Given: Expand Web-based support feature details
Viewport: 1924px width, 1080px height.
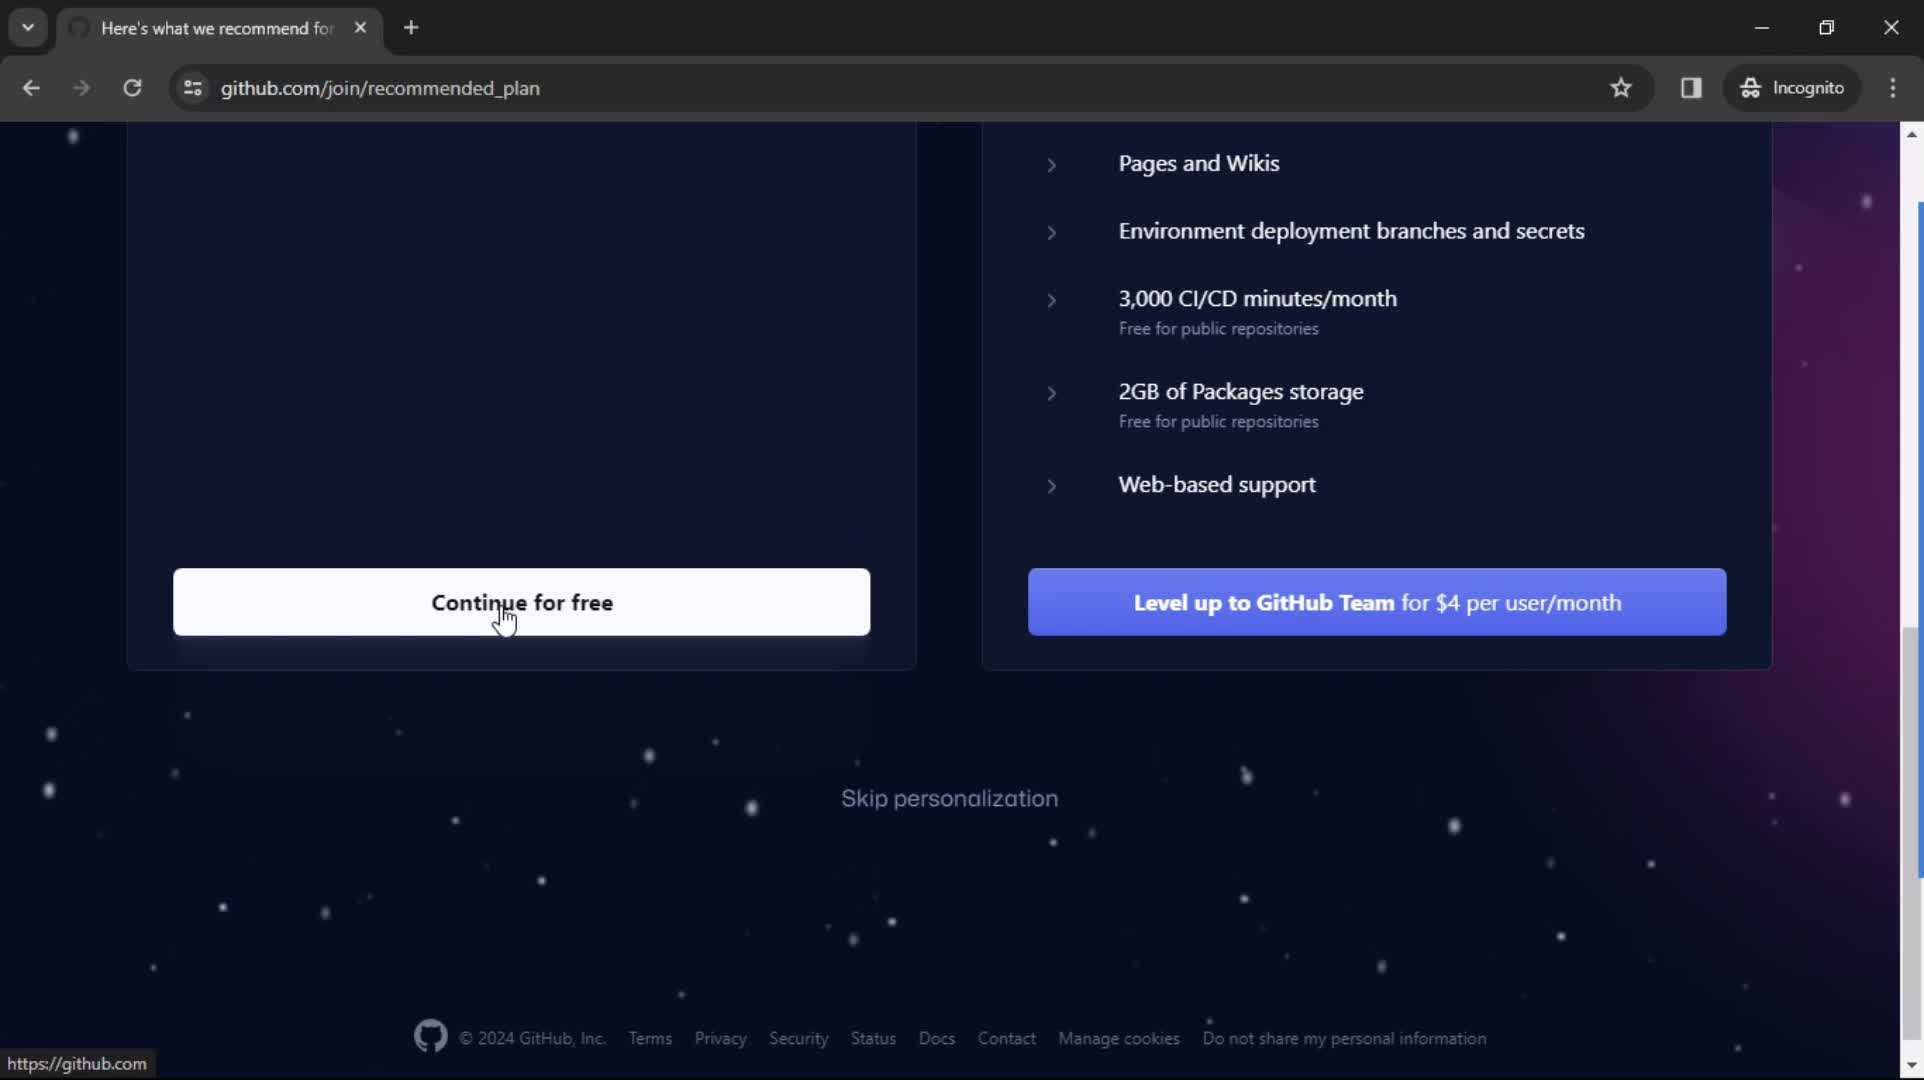Looking at the screenshot, I should point(1052,485).
